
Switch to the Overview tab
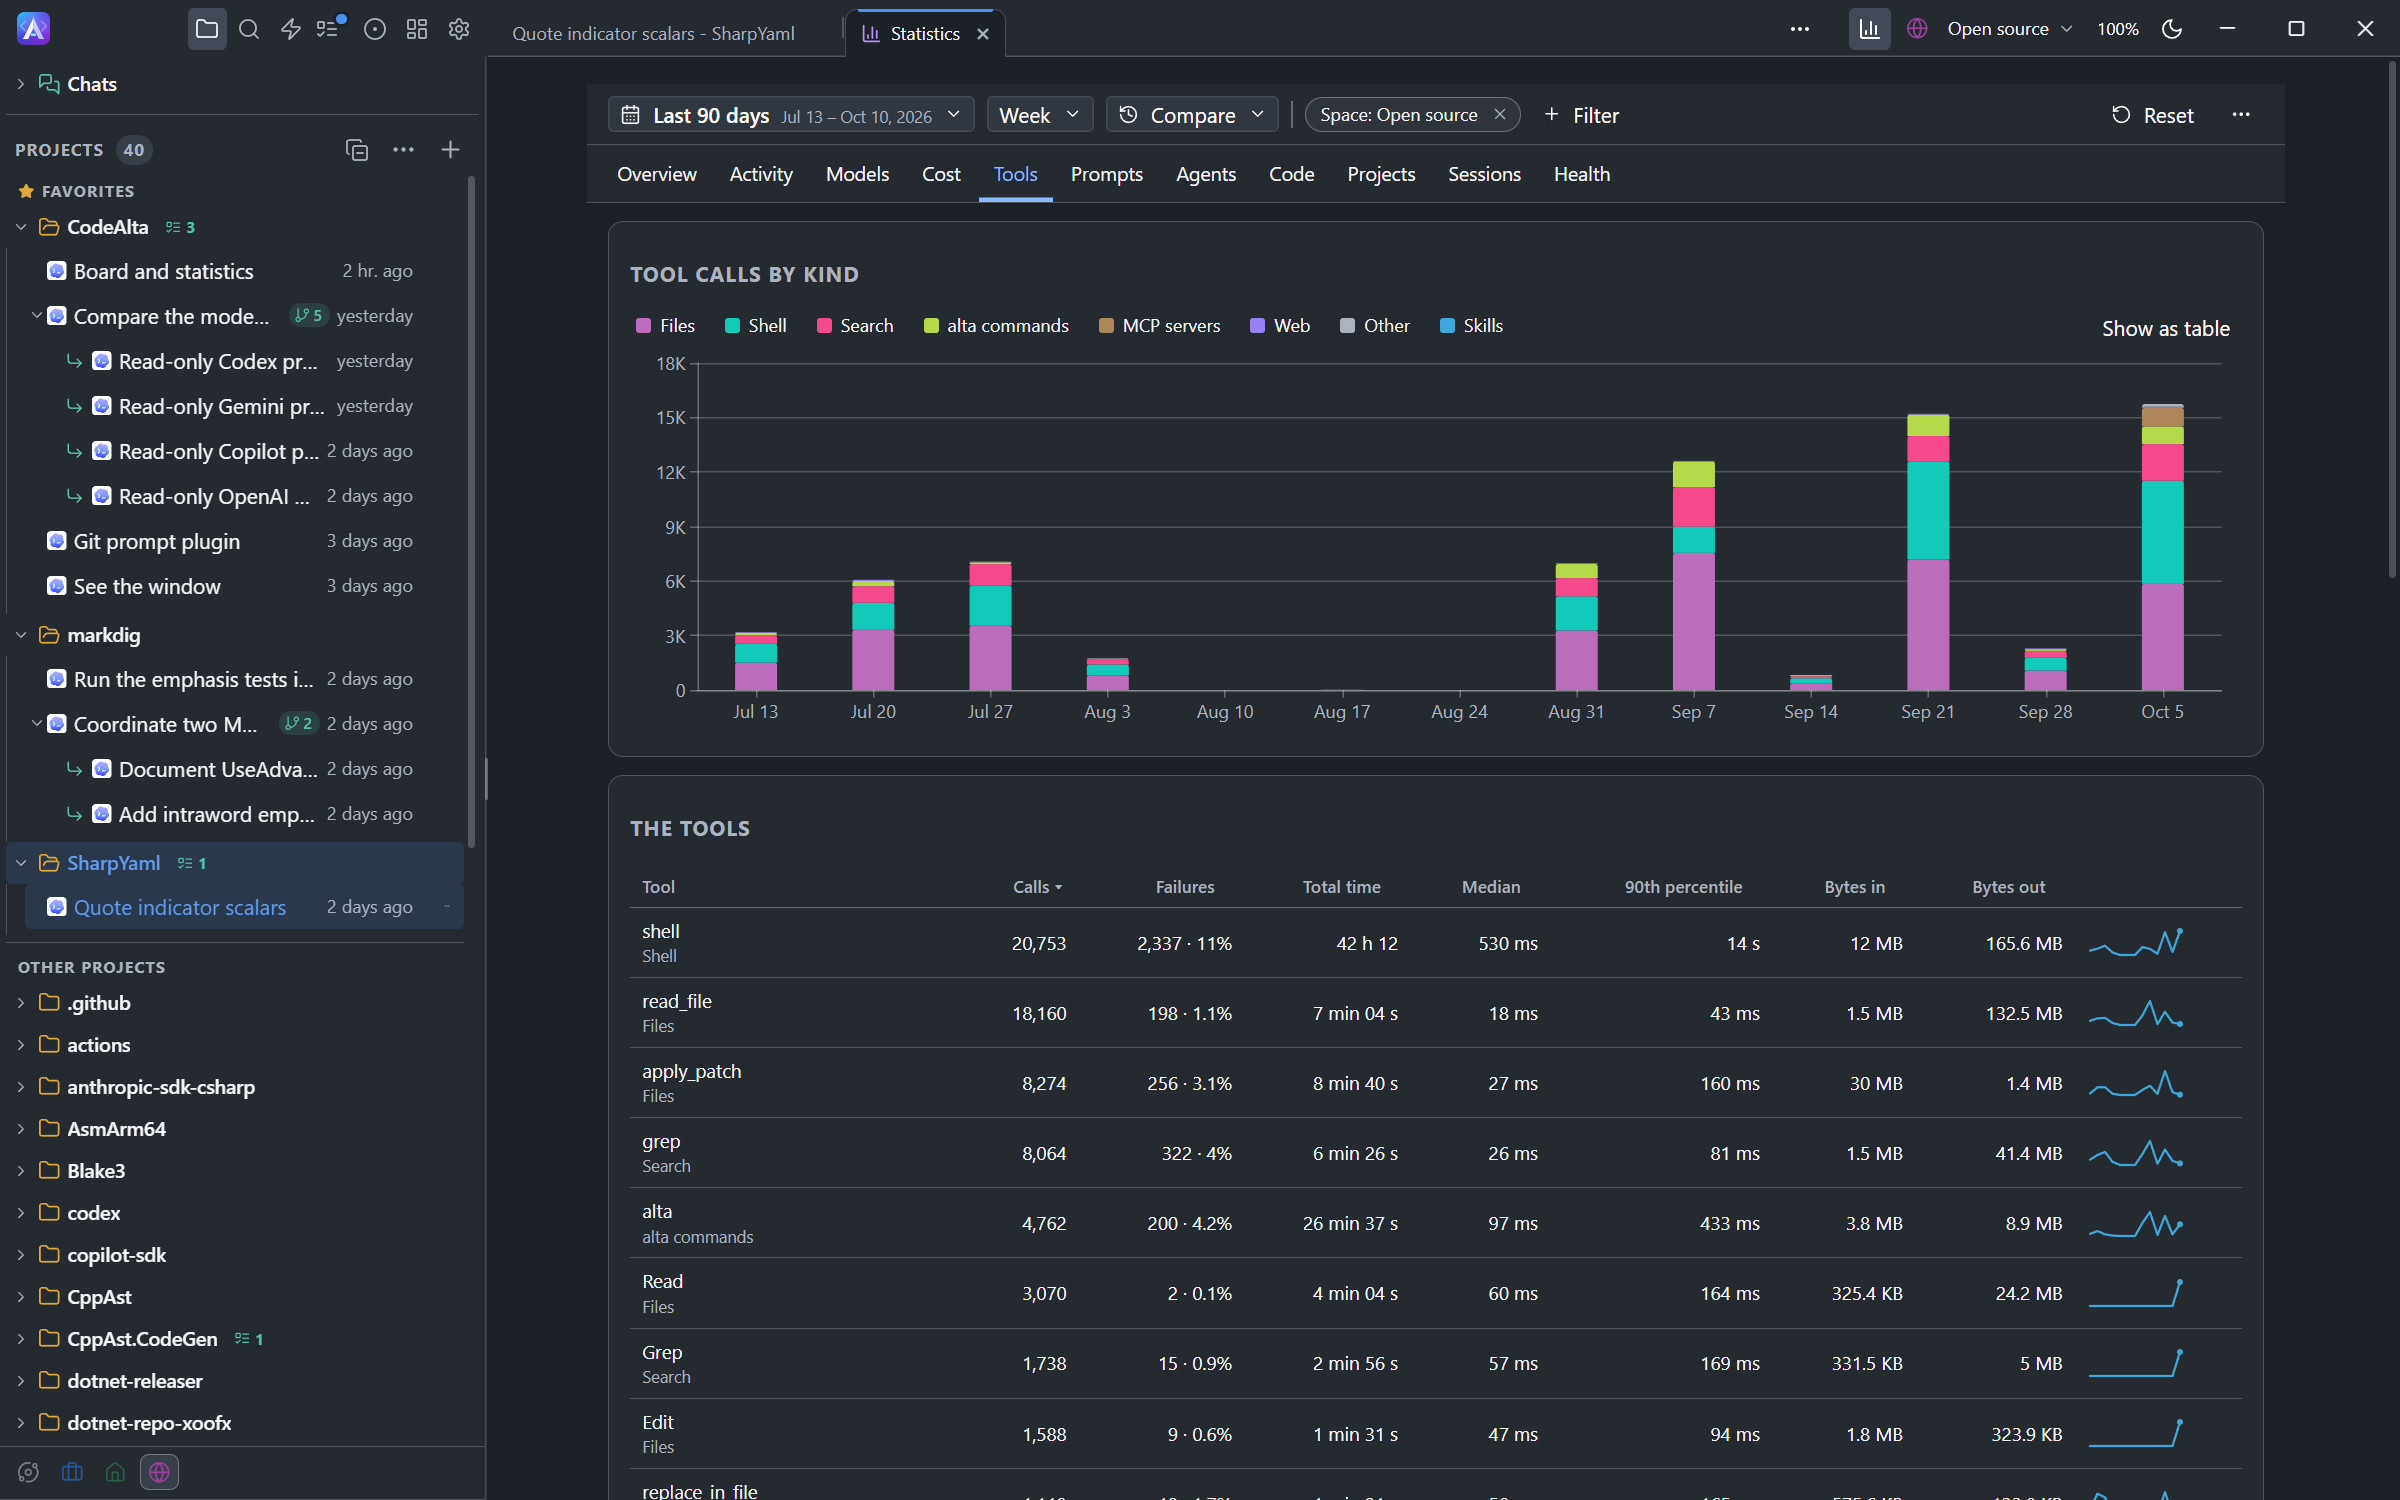[657, 174]
